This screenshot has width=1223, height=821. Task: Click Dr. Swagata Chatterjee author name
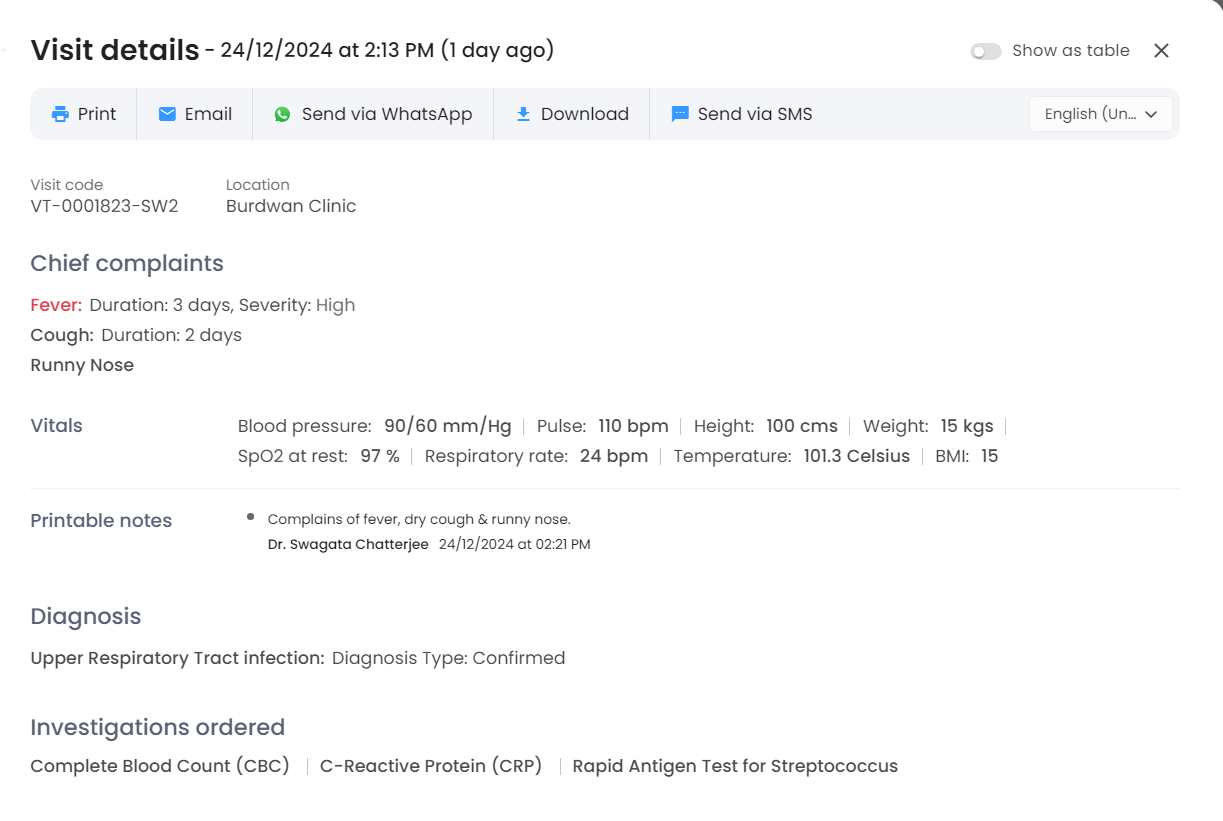348,545
